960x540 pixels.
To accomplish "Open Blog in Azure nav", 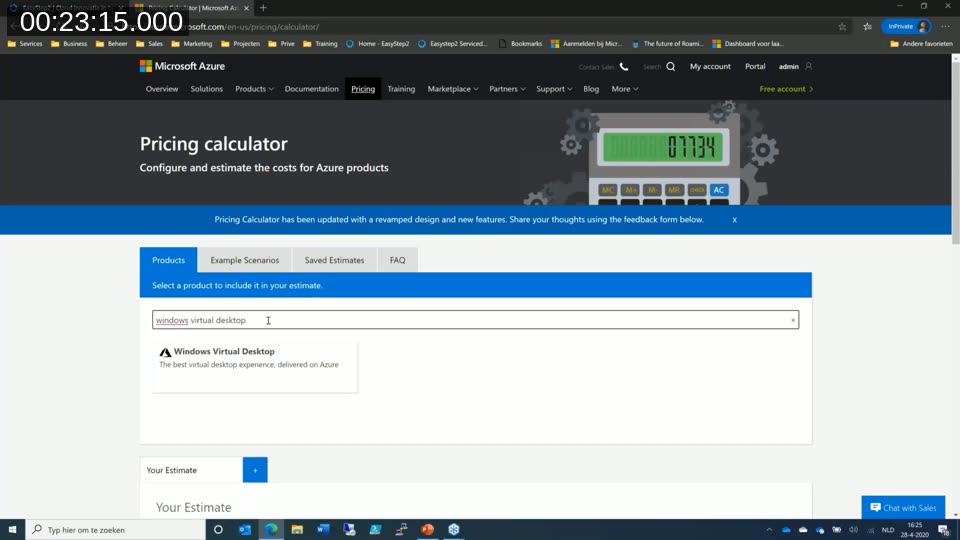I will [x=591, y=89].
